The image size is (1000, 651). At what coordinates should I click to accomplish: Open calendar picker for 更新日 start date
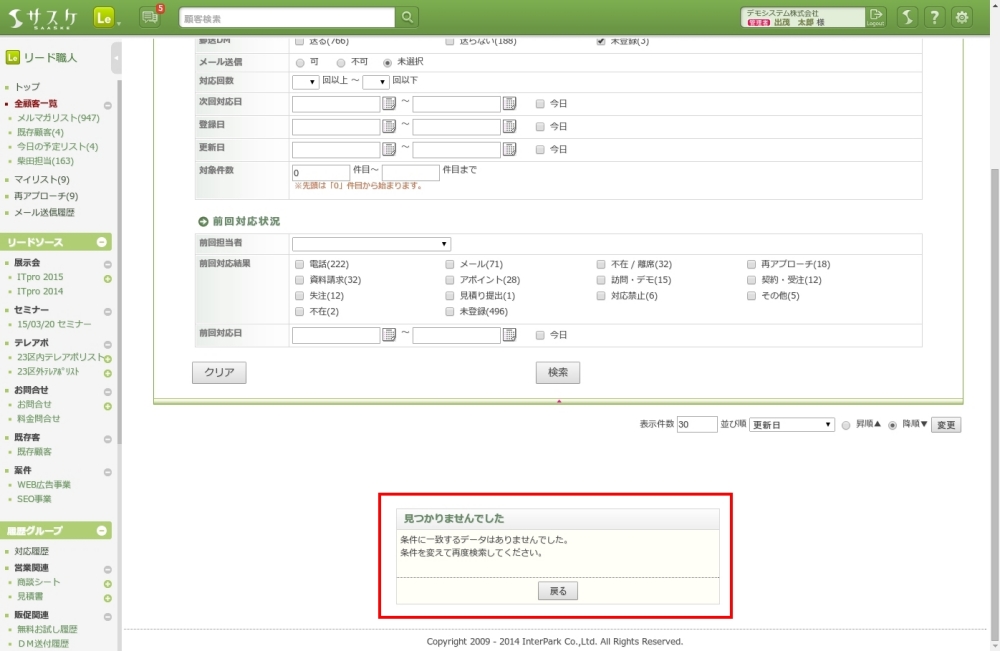389,149
